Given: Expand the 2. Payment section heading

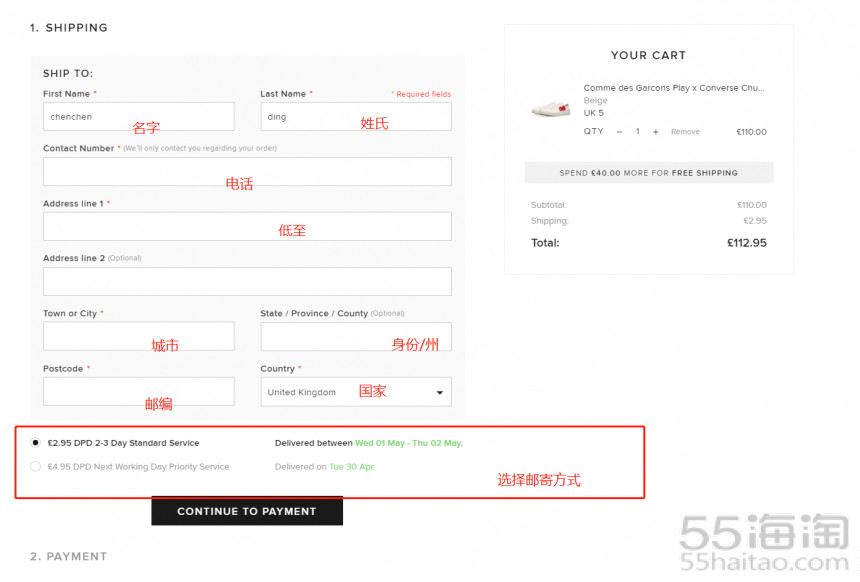Looking at the screenshot, I should (68, 557).
